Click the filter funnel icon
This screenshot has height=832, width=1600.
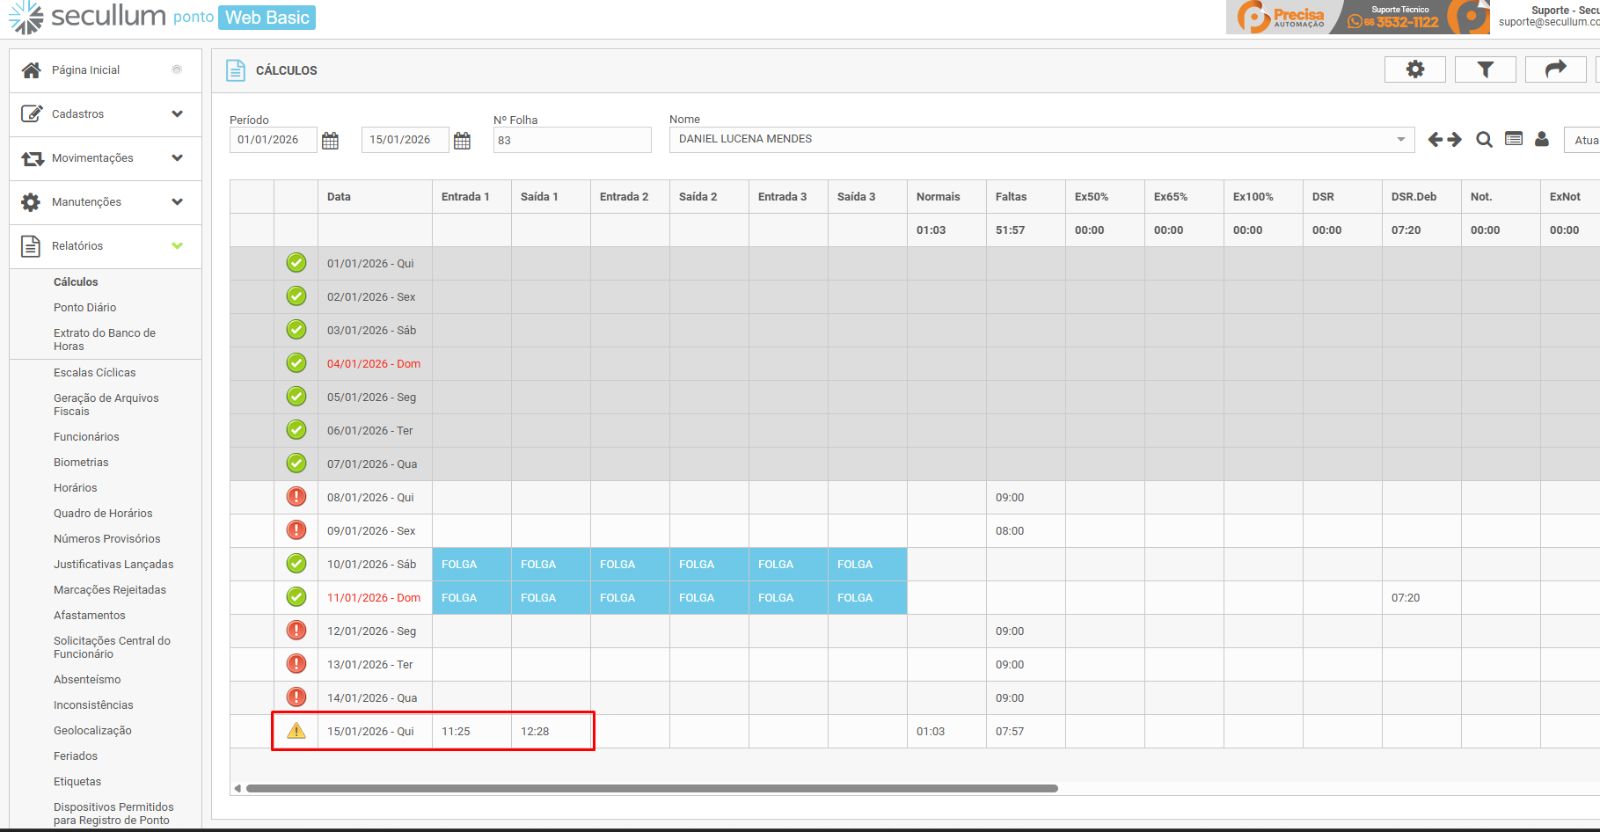click(1485, 69)
